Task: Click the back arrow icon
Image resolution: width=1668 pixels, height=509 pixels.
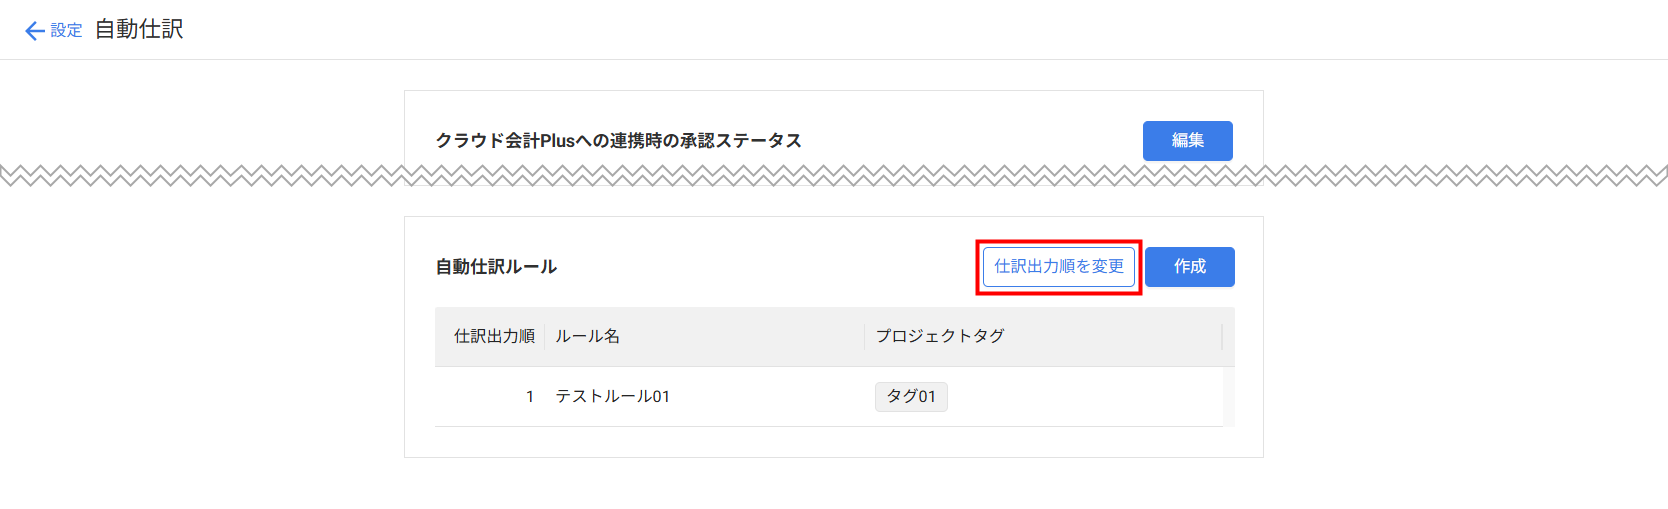Action: pyautogui.click(x=34, y=31)
